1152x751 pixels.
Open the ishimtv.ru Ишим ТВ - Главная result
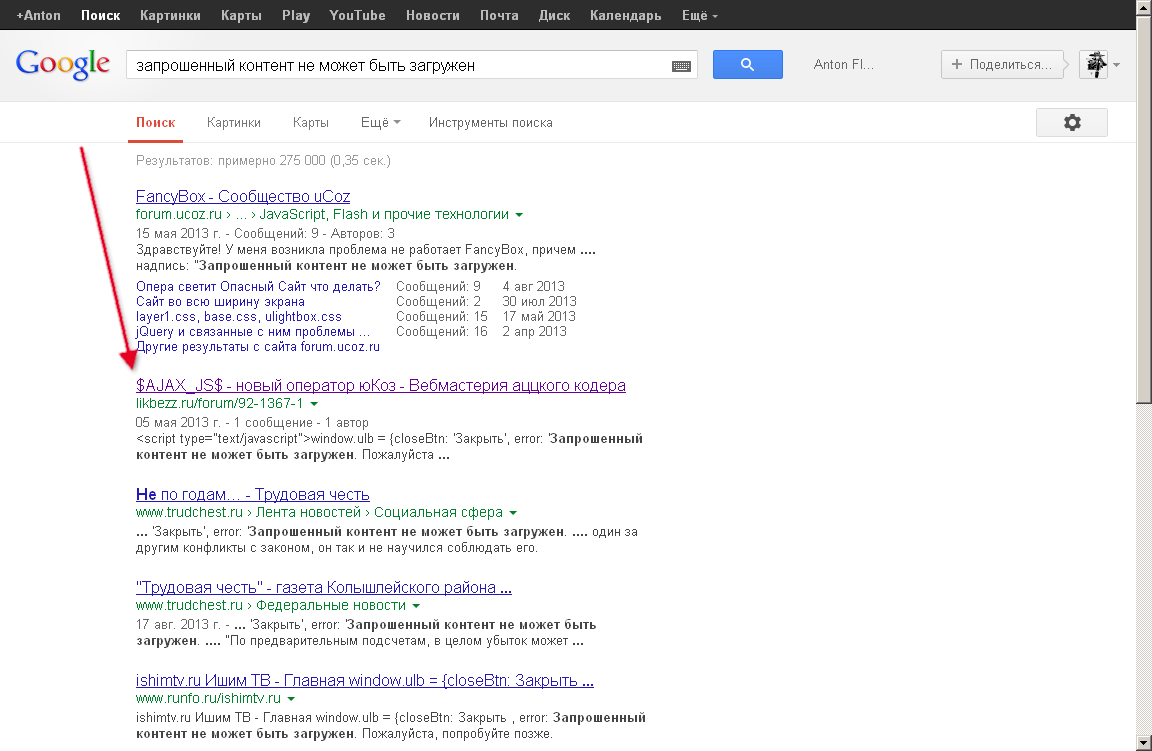(x=364, y=680)
